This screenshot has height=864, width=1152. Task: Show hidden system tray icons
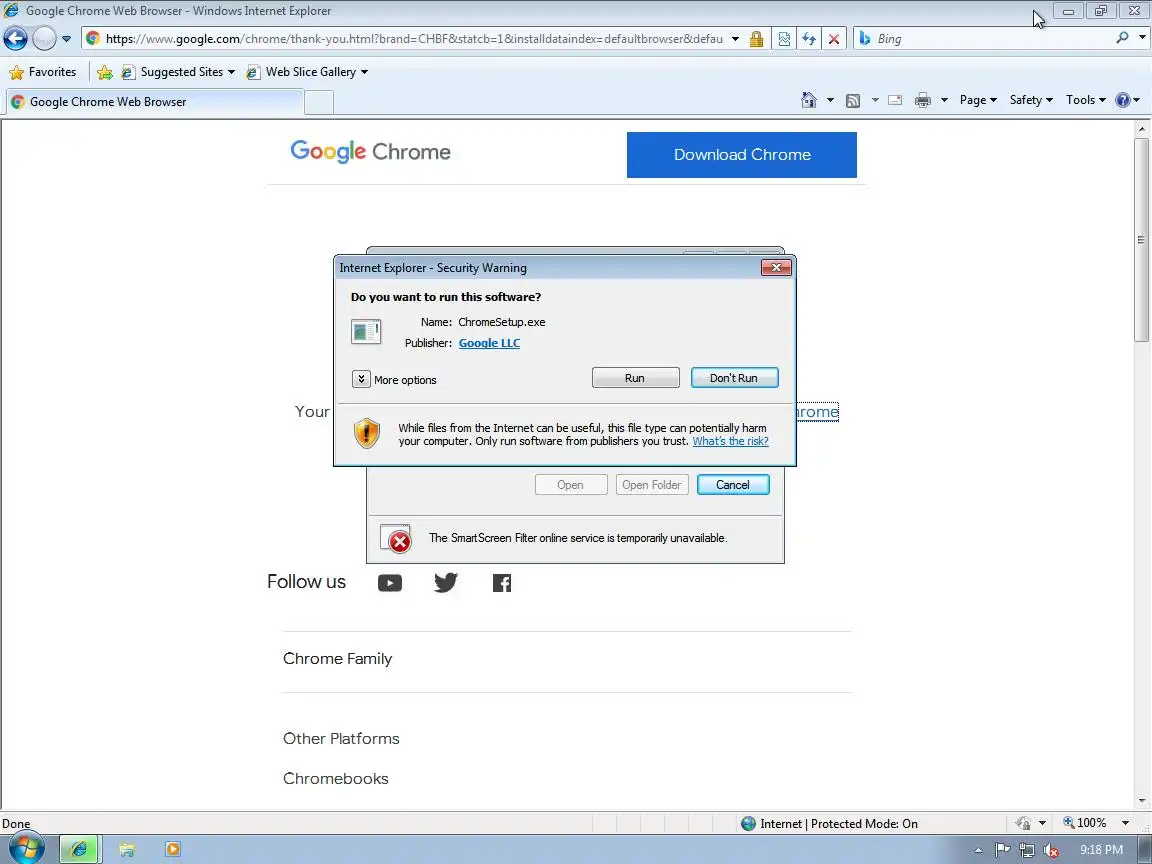(978, 850)
